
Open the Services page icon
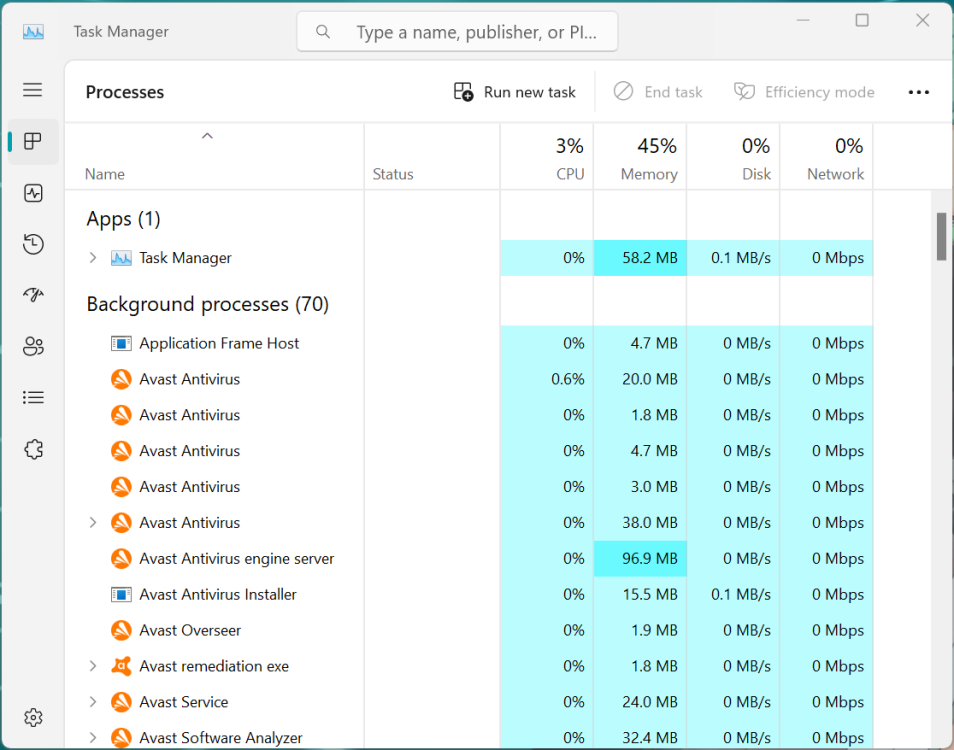pos(33,449)
